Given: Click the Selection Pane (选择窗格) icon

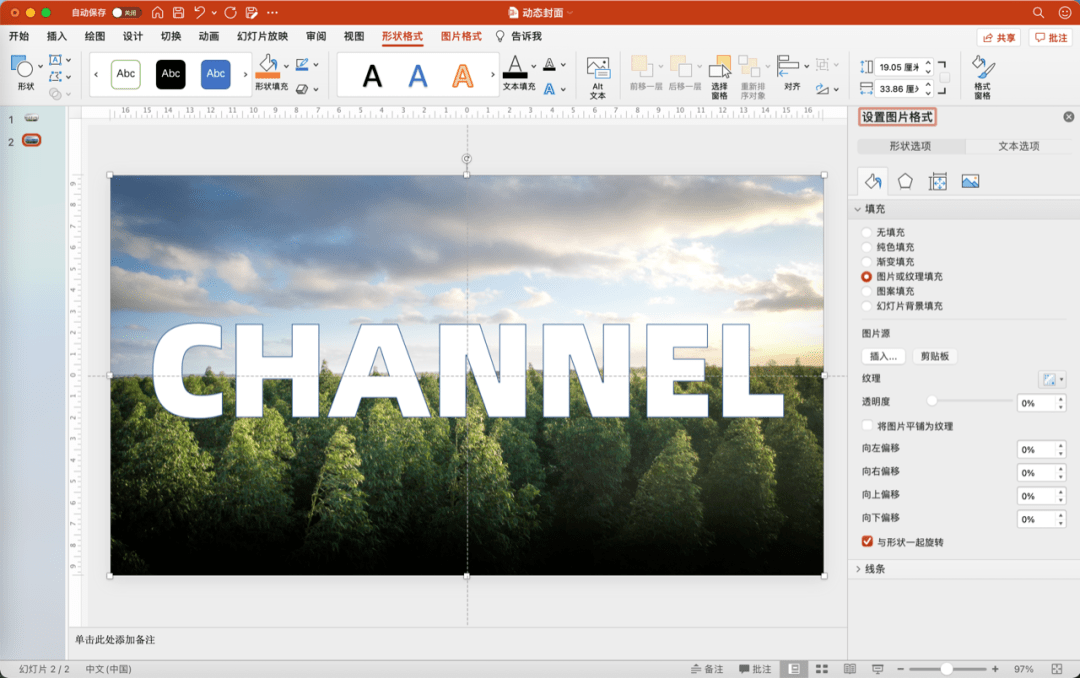Looking at the screenshot, I should pyautogui.click(x=720, y=77).
